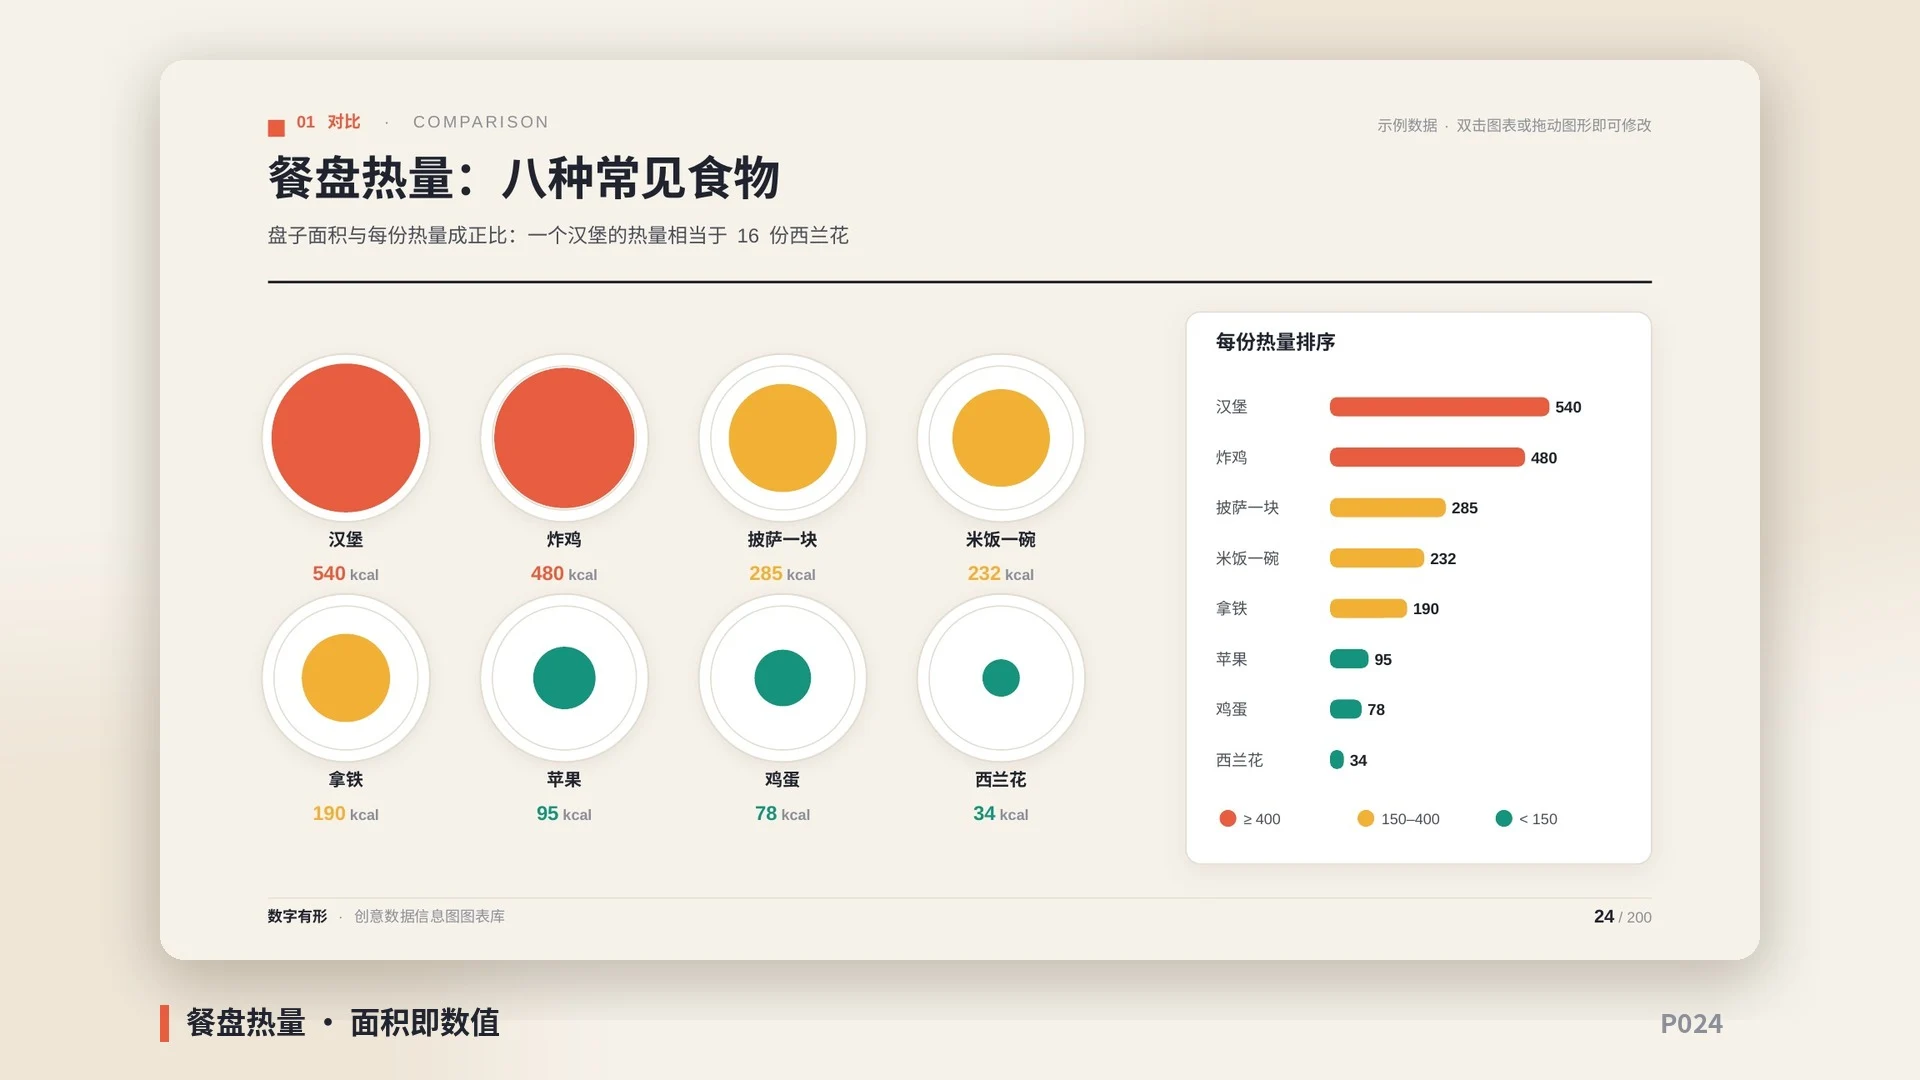Click the 拿铁 plate graphic
Screen dimensions: 1920x1080
346,678
